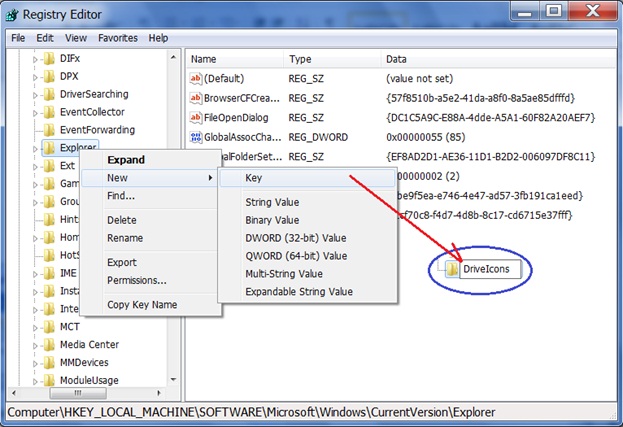Select String Value in the New submenu
623x427 pixels.
(x=307, y=202)
